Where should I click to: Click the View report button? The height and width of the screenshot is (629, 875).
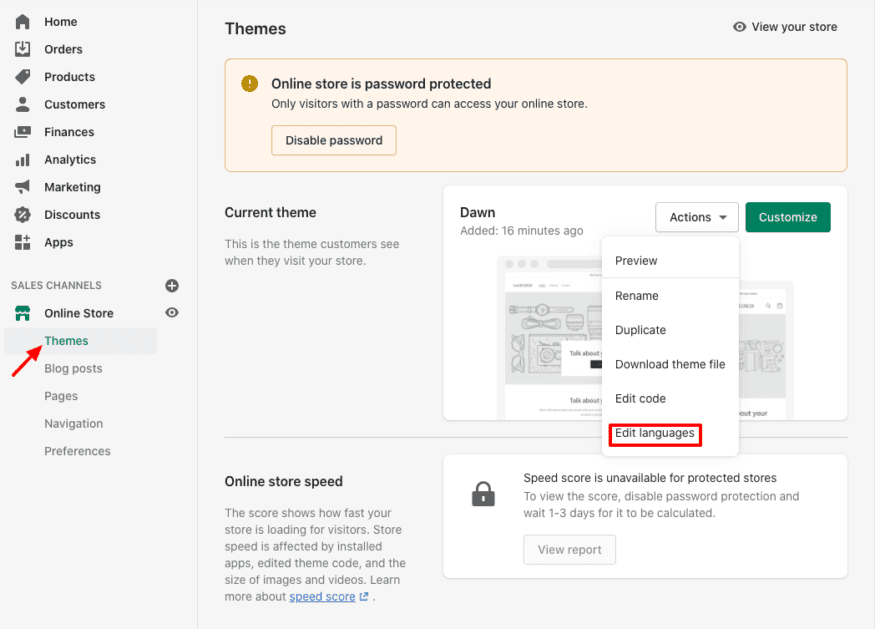click(x=570, y=550)
